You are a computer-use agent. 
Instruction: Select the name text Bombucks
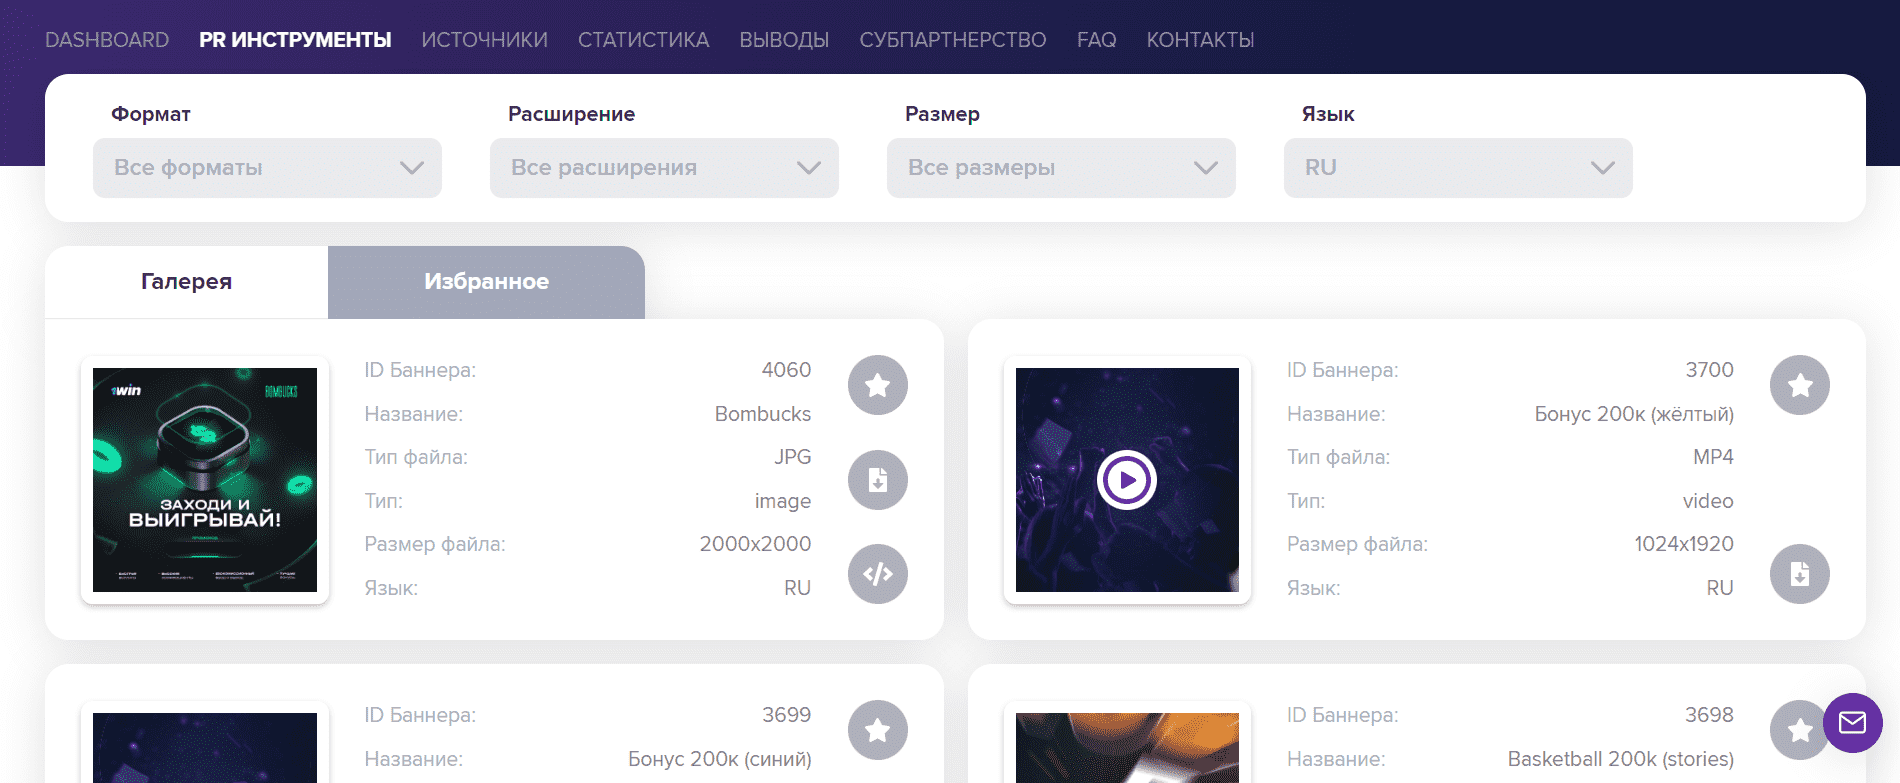[x=763, y=414]
